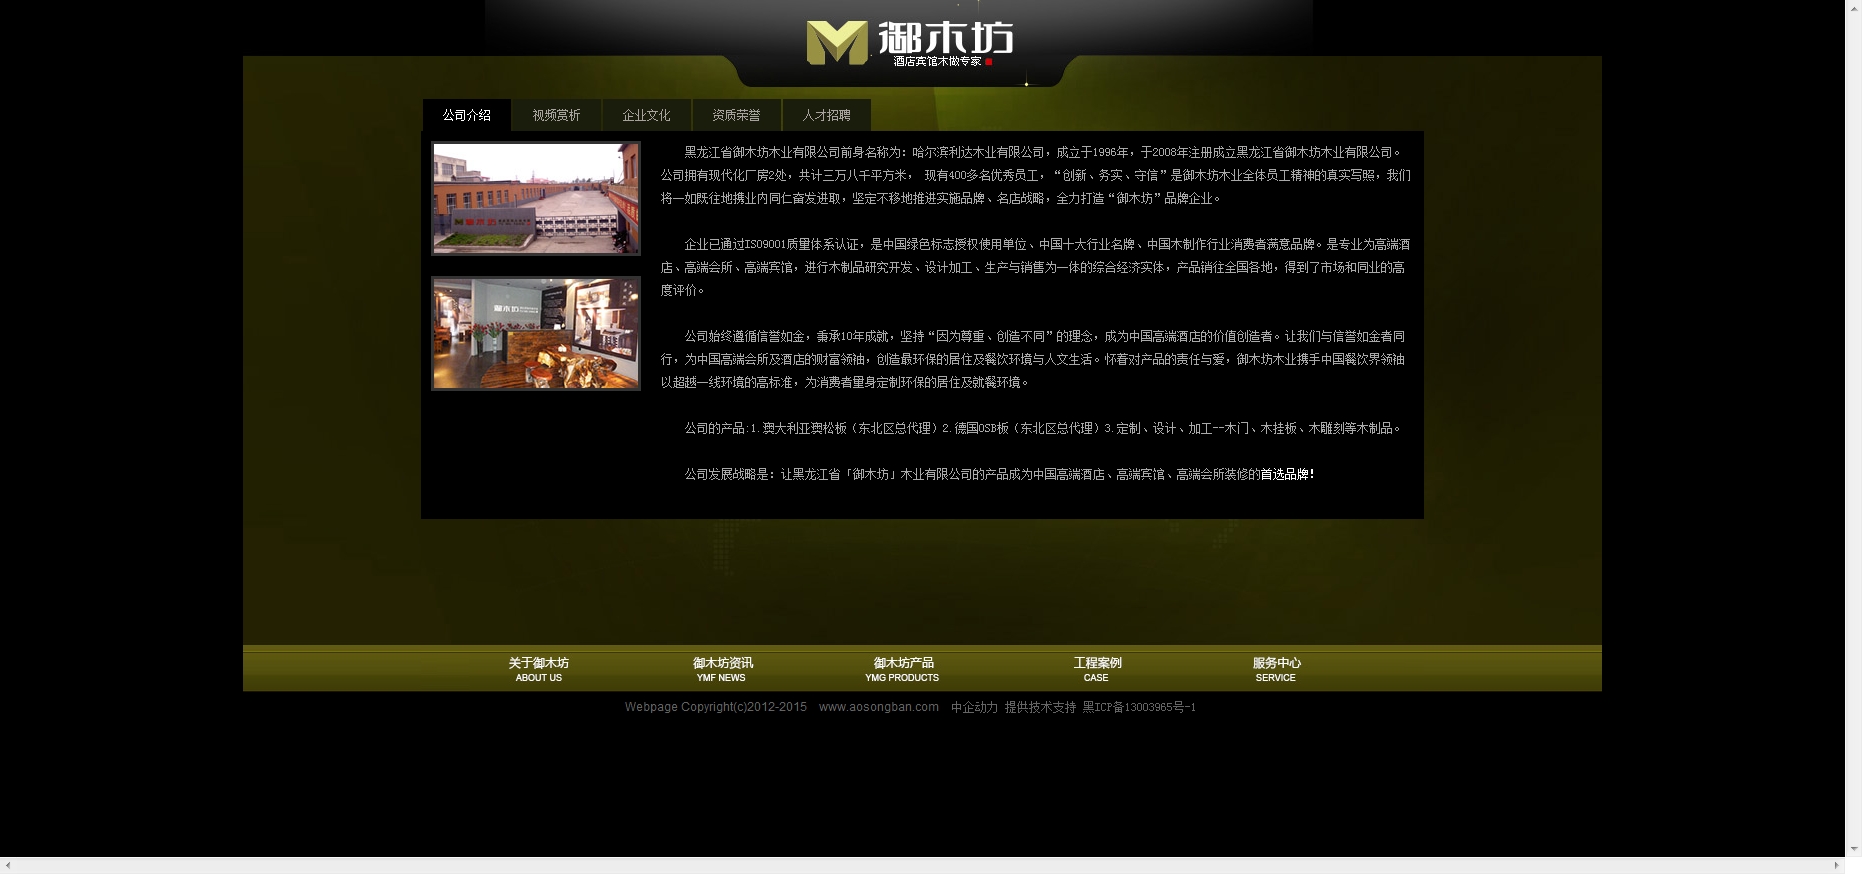Open the showroom interior photo thumbnail
This screenshot has height=874, width=1862.
[x=536, y=333]
